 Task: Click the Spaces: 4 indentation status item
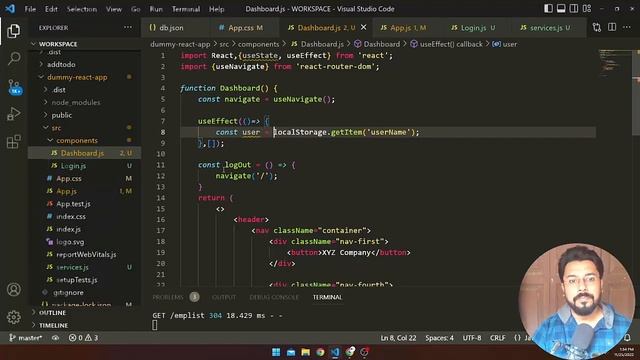coord(439,338)
